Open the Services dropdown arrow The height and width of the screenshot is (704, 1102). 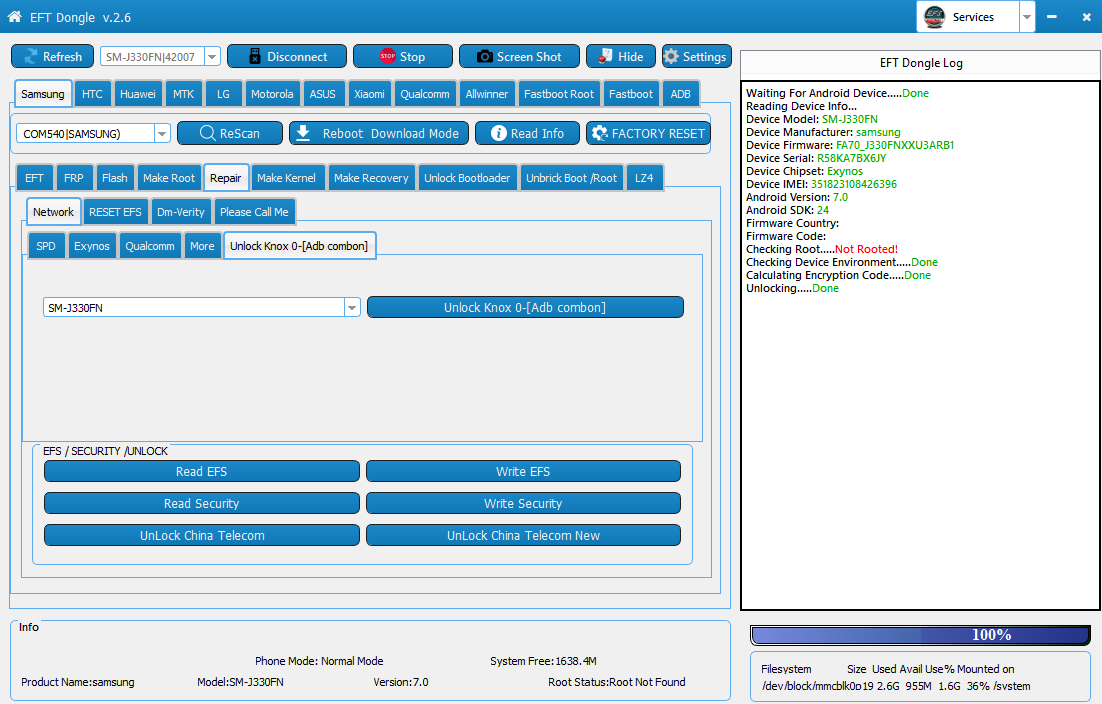(1027, 17)
